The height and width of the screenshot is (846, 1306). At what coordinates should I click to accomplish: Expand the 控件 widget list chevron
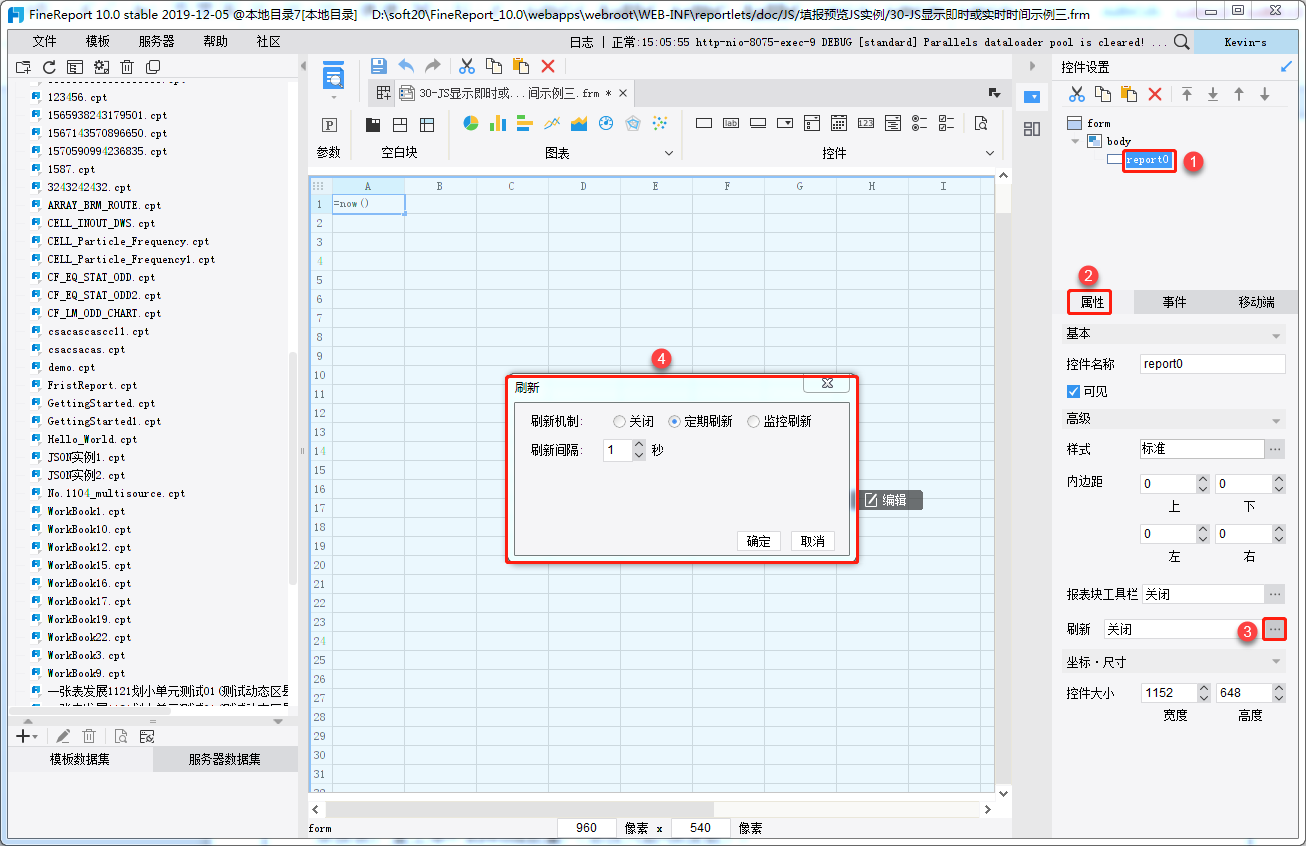pyautogui.click(x=990, y=153)
